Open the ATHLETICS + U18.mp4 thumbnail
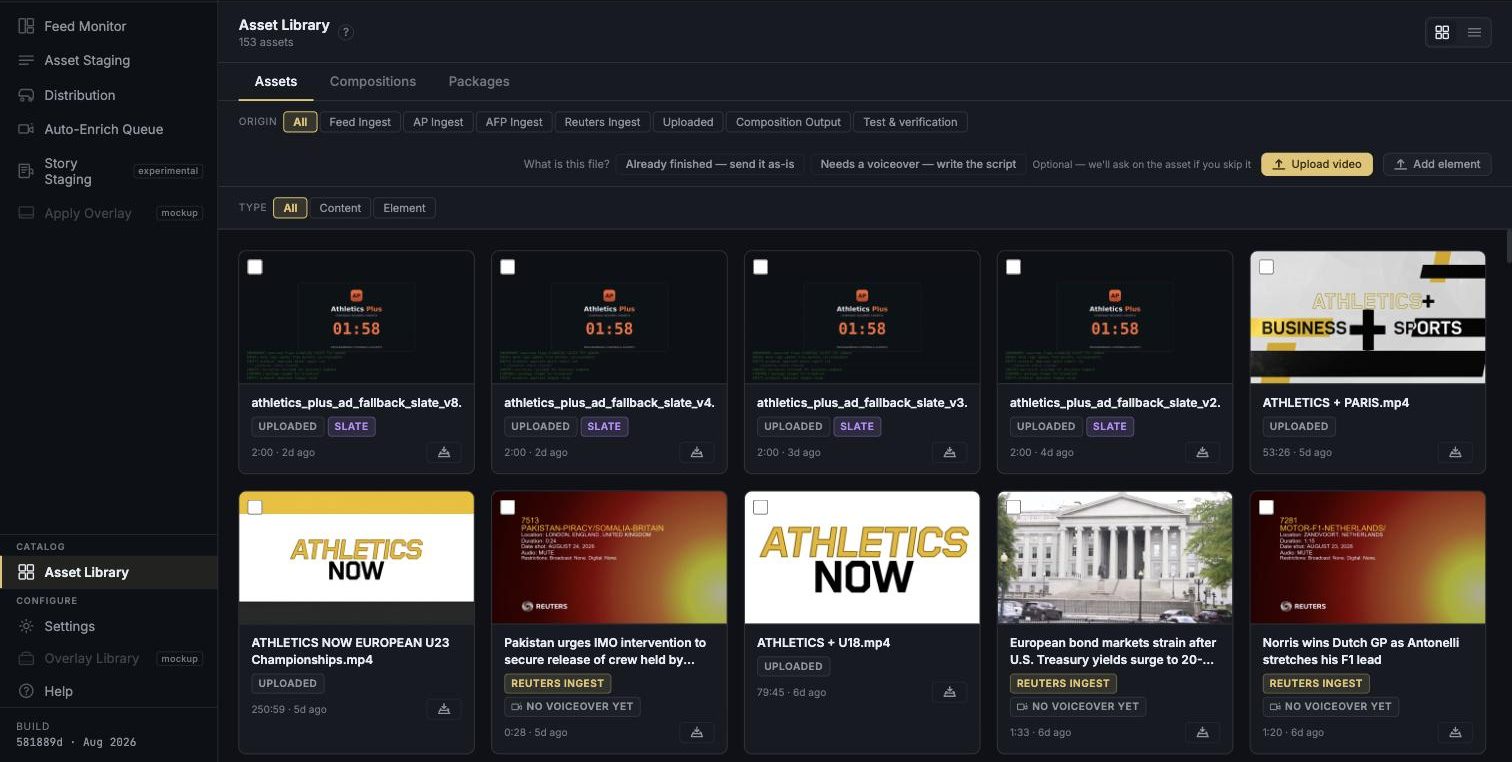 [x=862, y=557]
